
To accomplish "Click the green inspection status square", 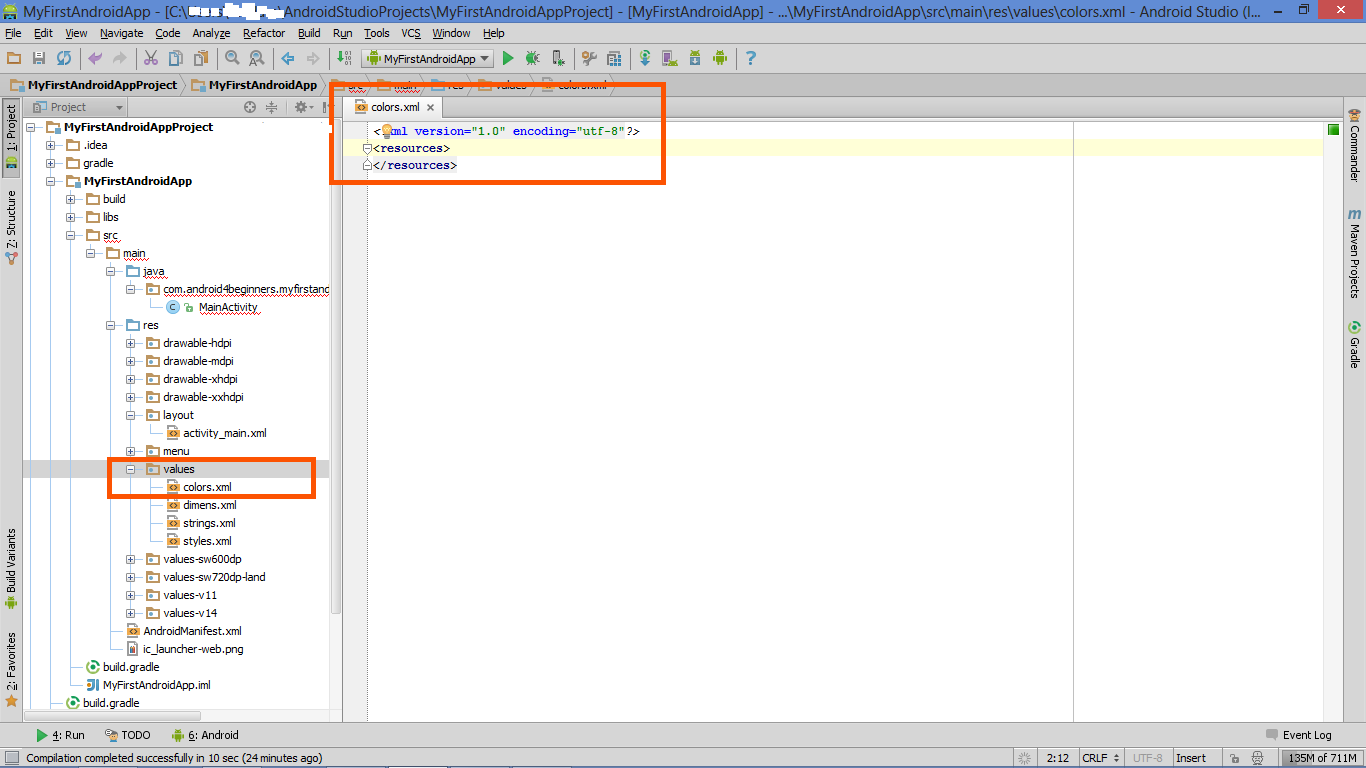I will pos(1333,129).
